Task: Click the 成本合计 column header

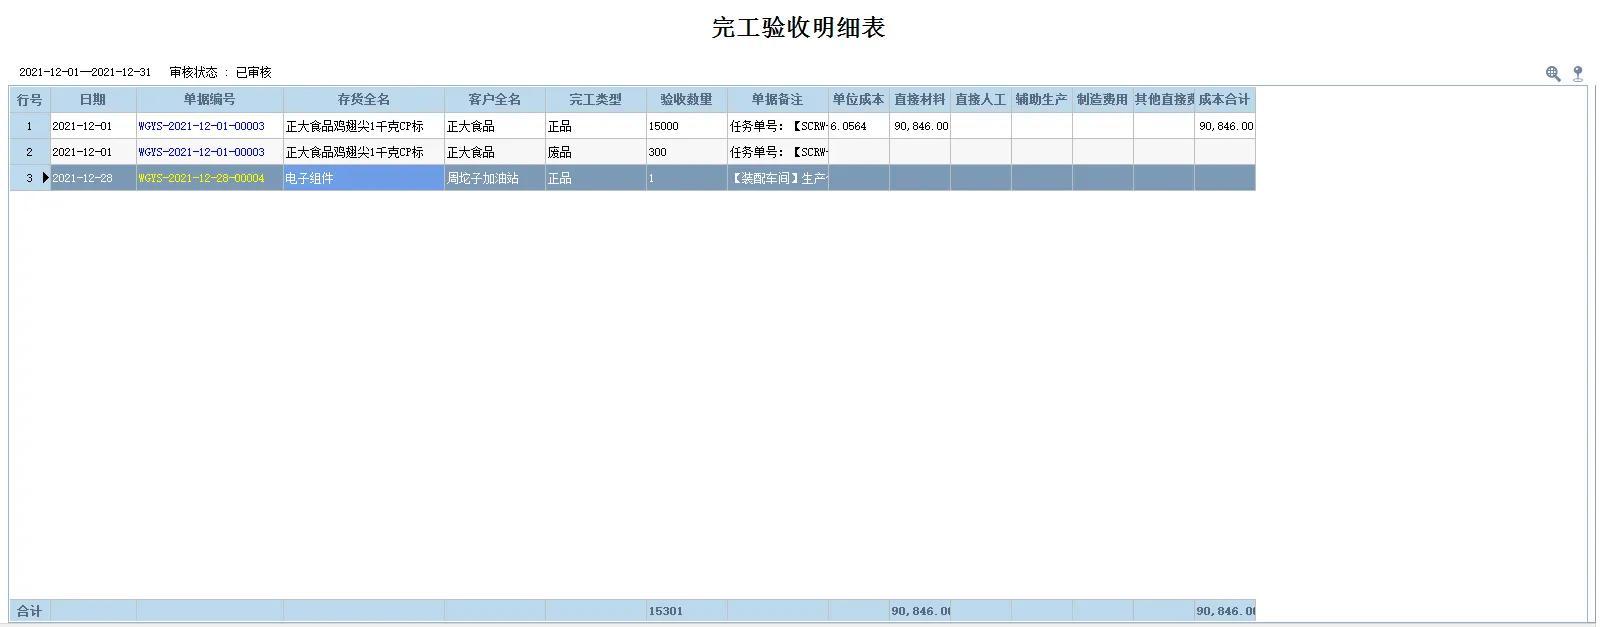Action: tap(1225, 100)
